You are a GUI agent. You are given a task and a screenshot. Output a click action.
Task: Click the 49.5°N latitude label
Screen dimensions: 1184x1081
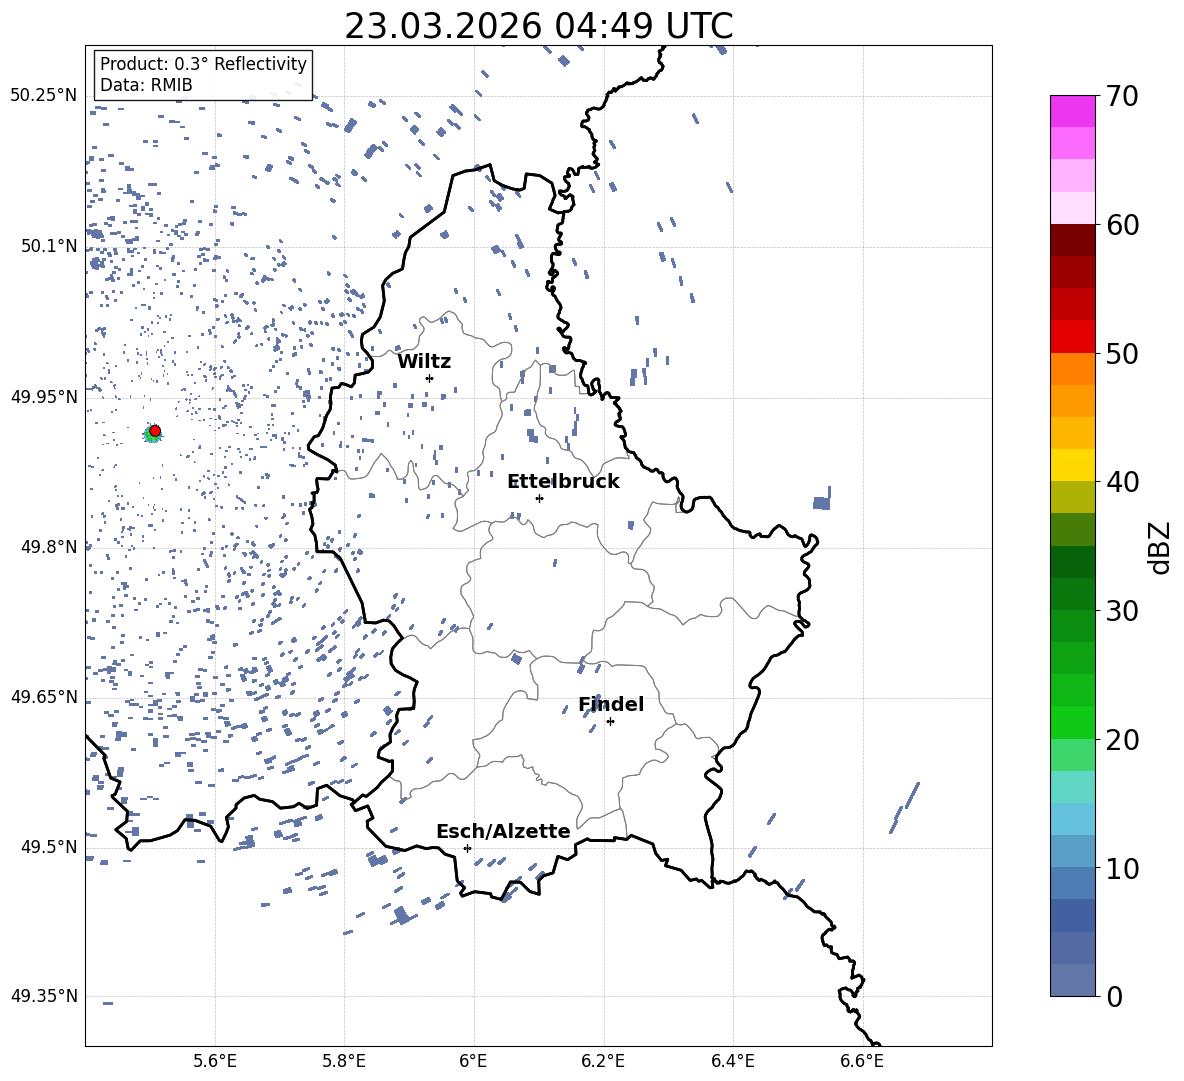coord(49,847)
